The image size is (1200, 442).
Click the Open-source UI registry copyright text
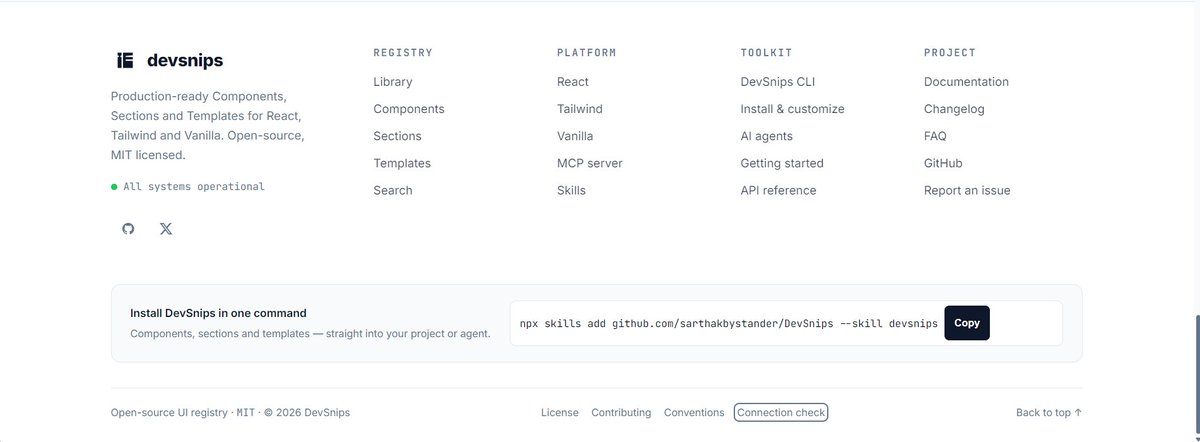[230, 412]
